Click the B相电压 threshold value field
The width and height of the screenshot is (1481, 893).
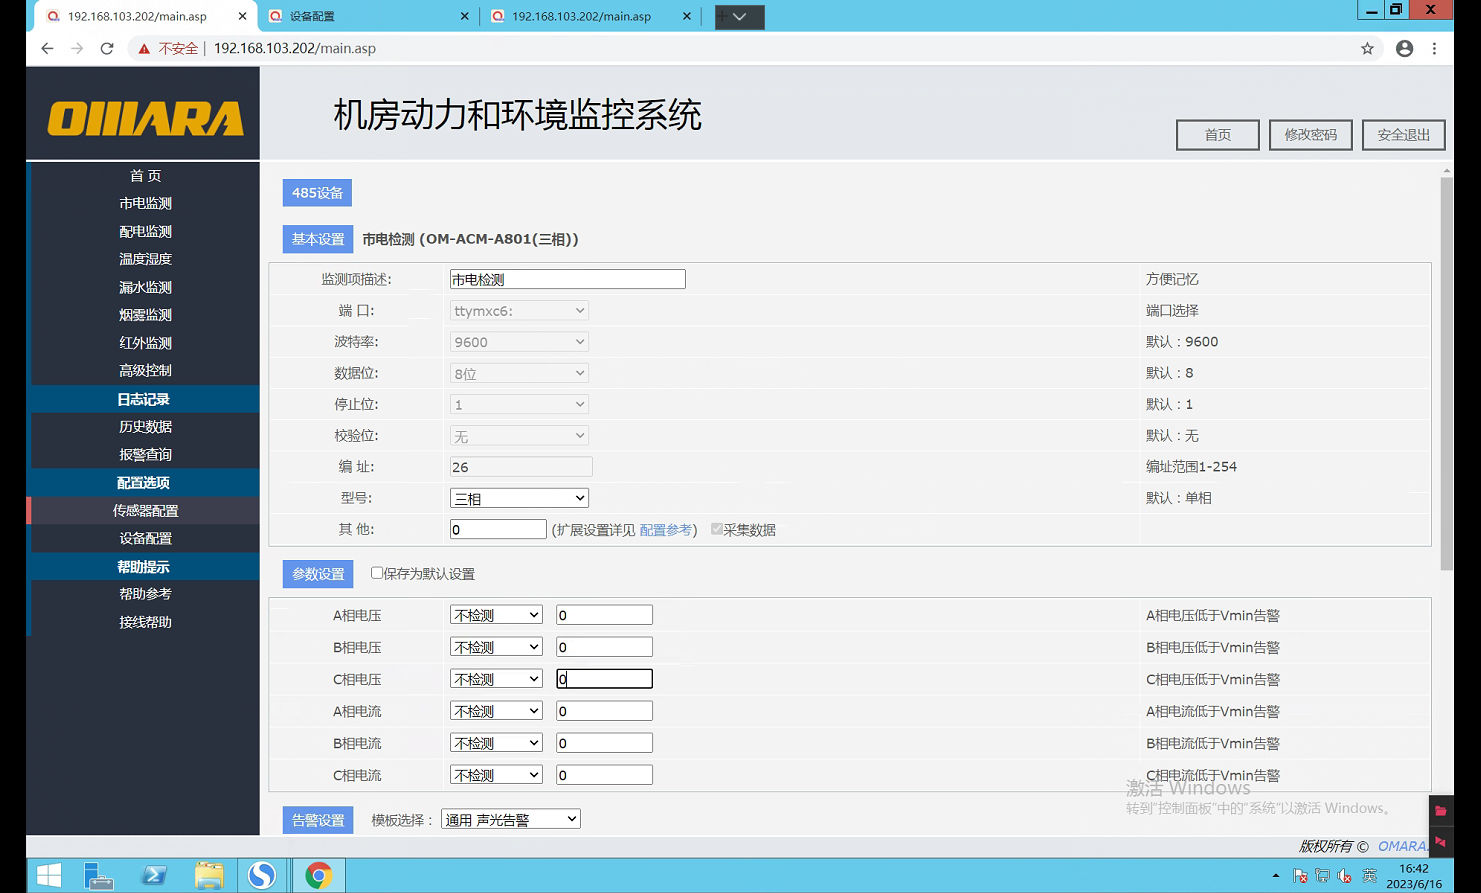604,647
